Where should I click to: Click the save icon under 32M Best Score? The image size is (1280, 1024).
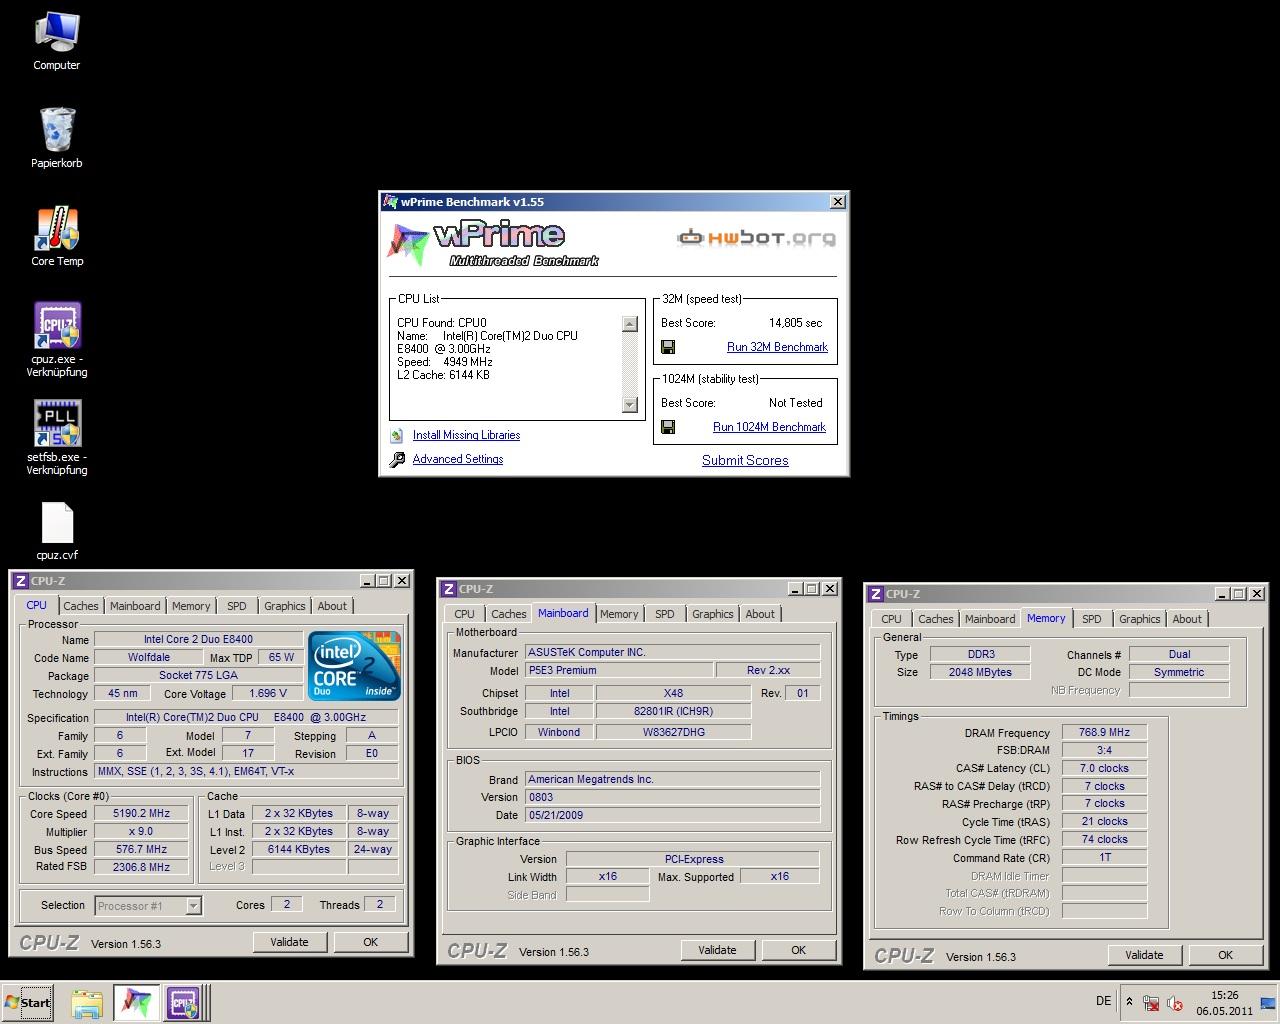[668, 347]
